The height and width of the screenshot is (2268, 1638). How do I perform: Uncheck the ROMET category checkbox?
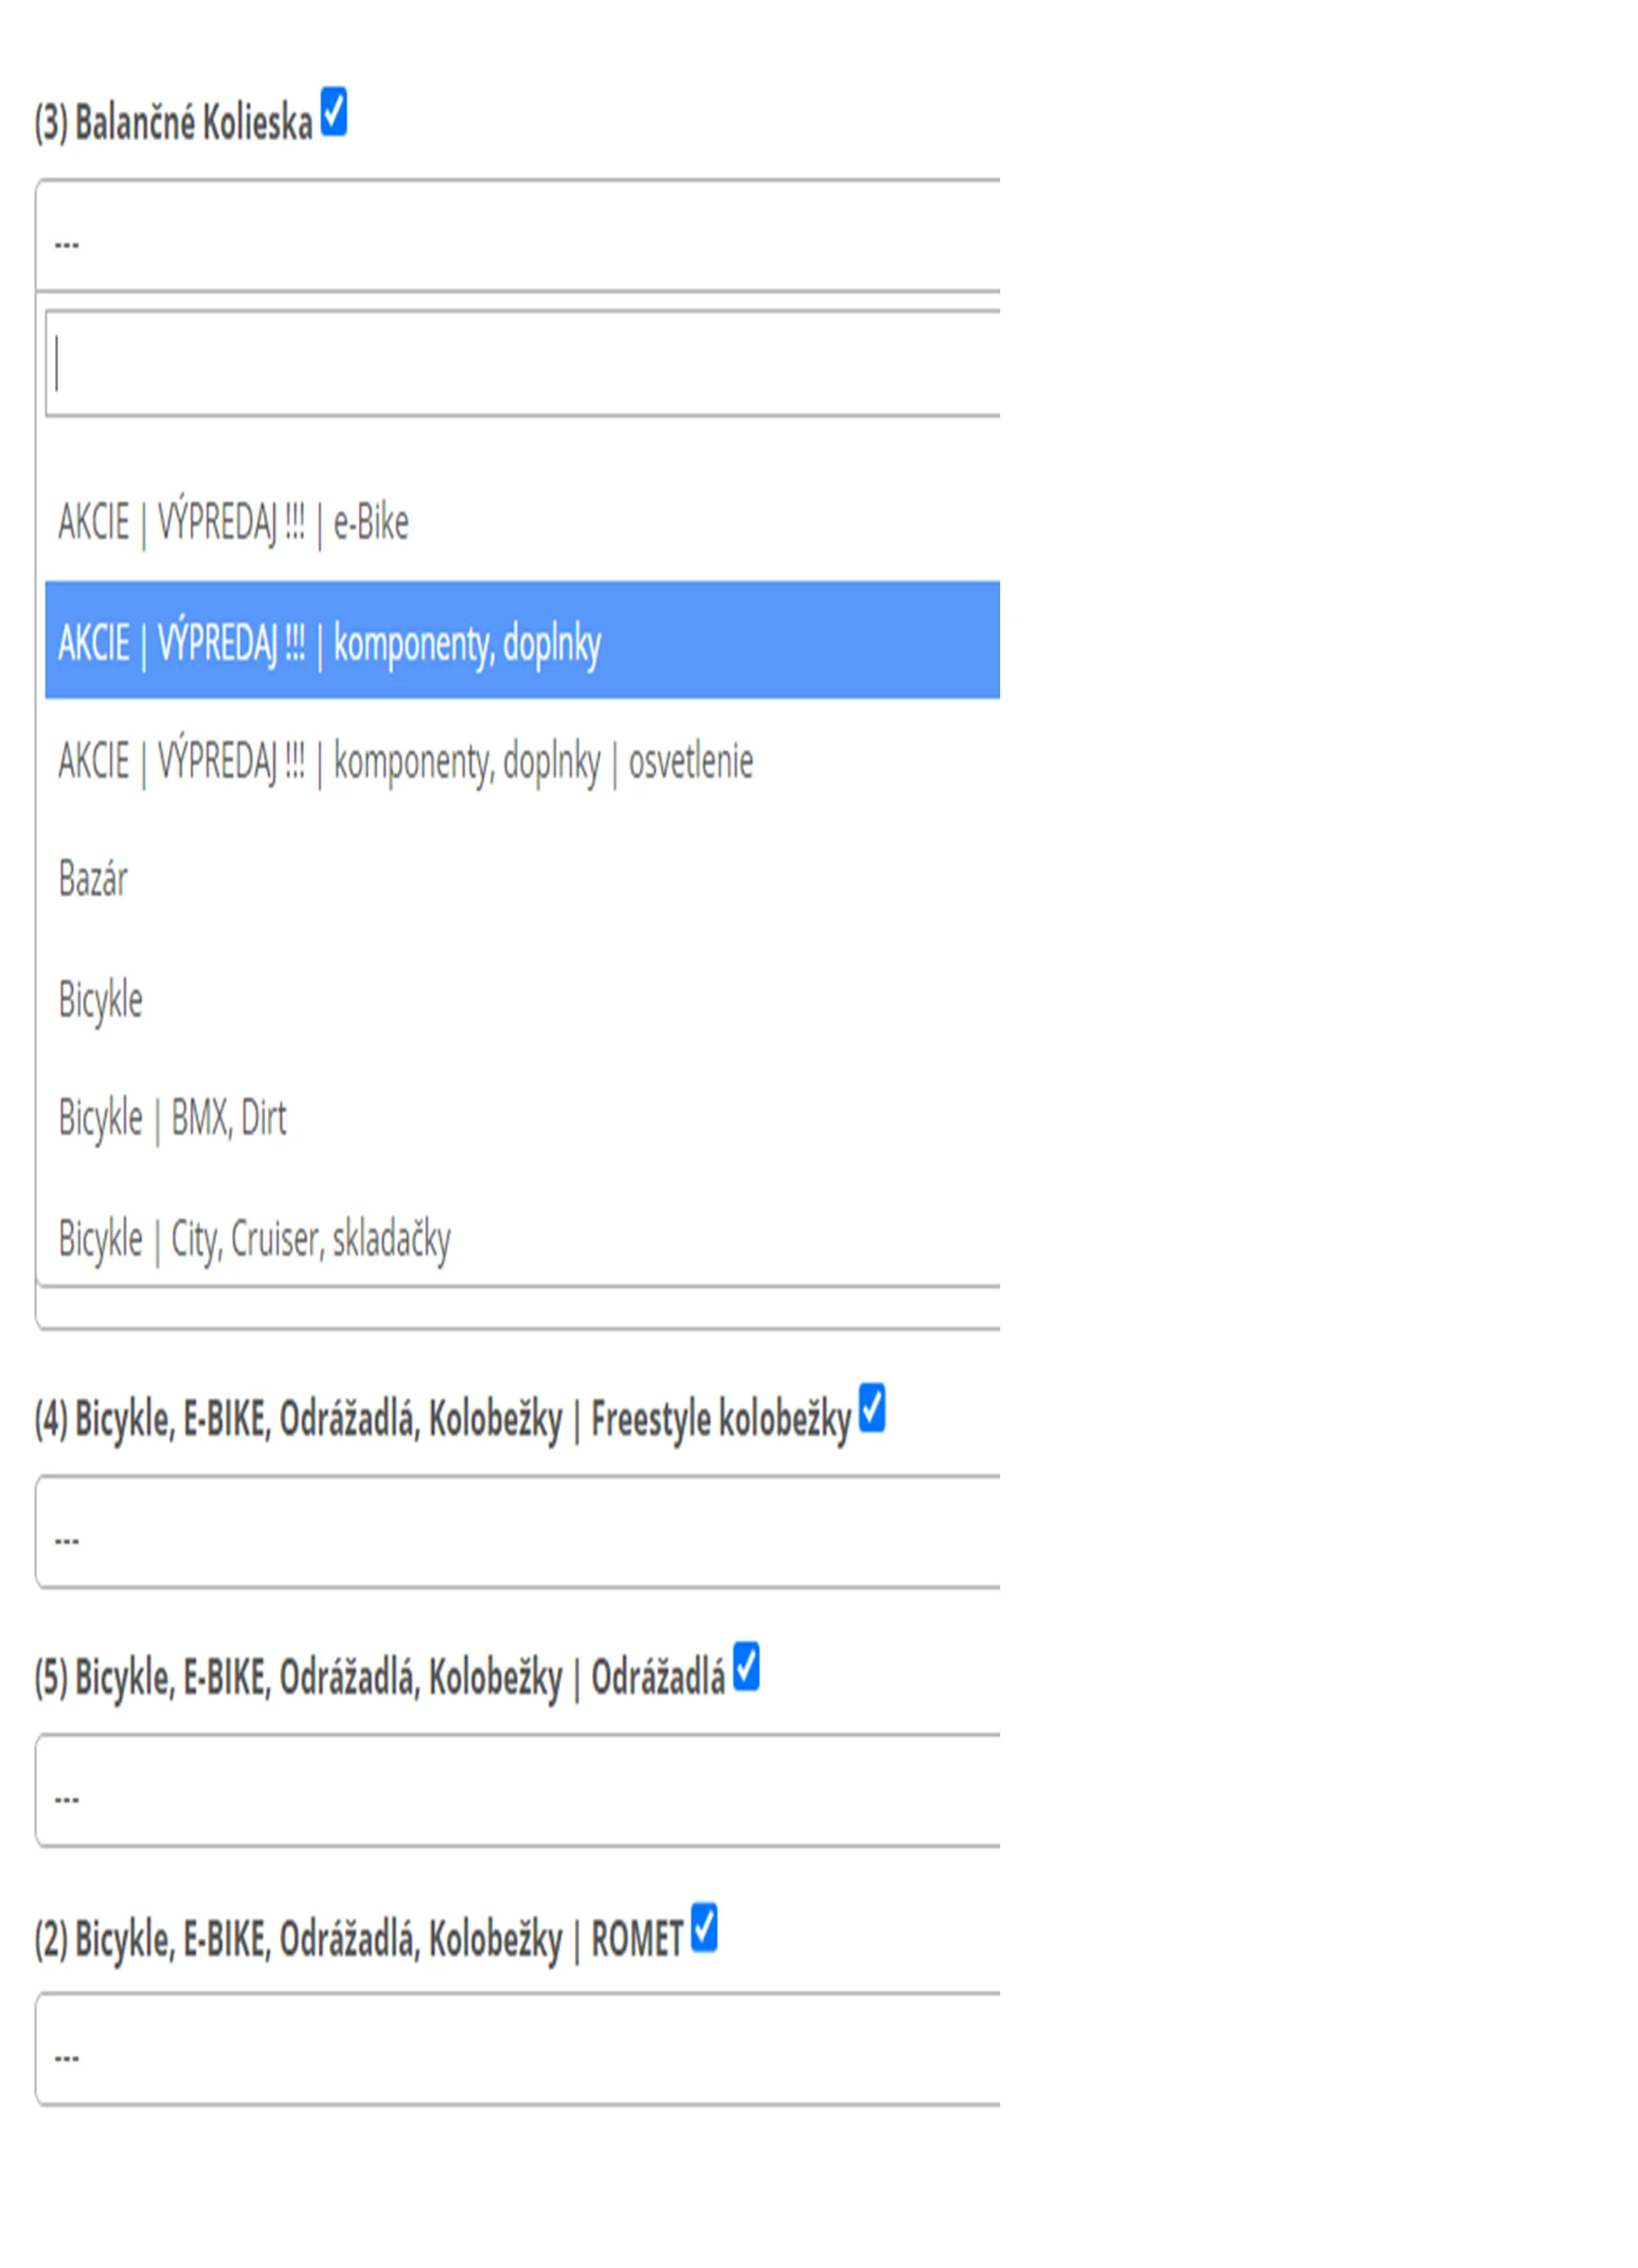(x=704, y=1928)
